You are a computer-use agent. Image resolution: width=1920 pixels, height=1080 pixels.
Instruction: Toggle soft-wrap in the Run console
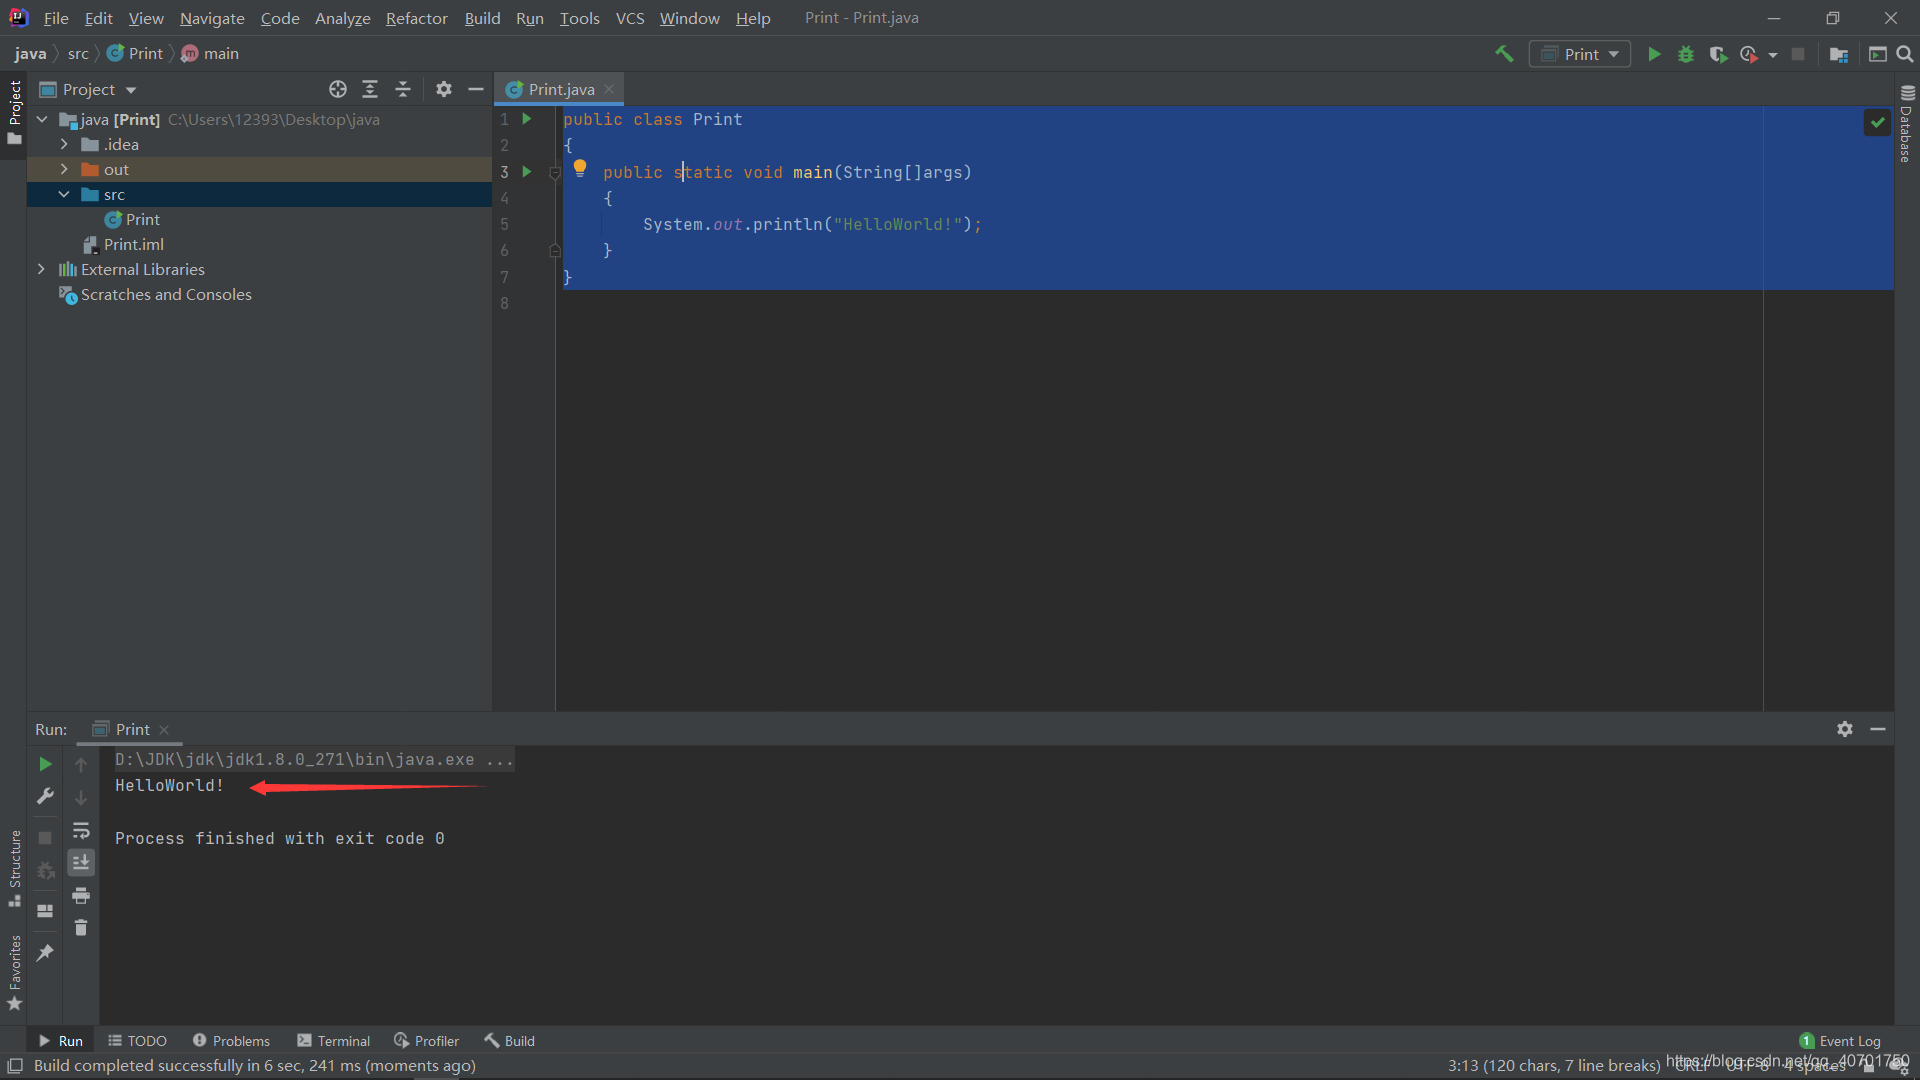[81, 830]
